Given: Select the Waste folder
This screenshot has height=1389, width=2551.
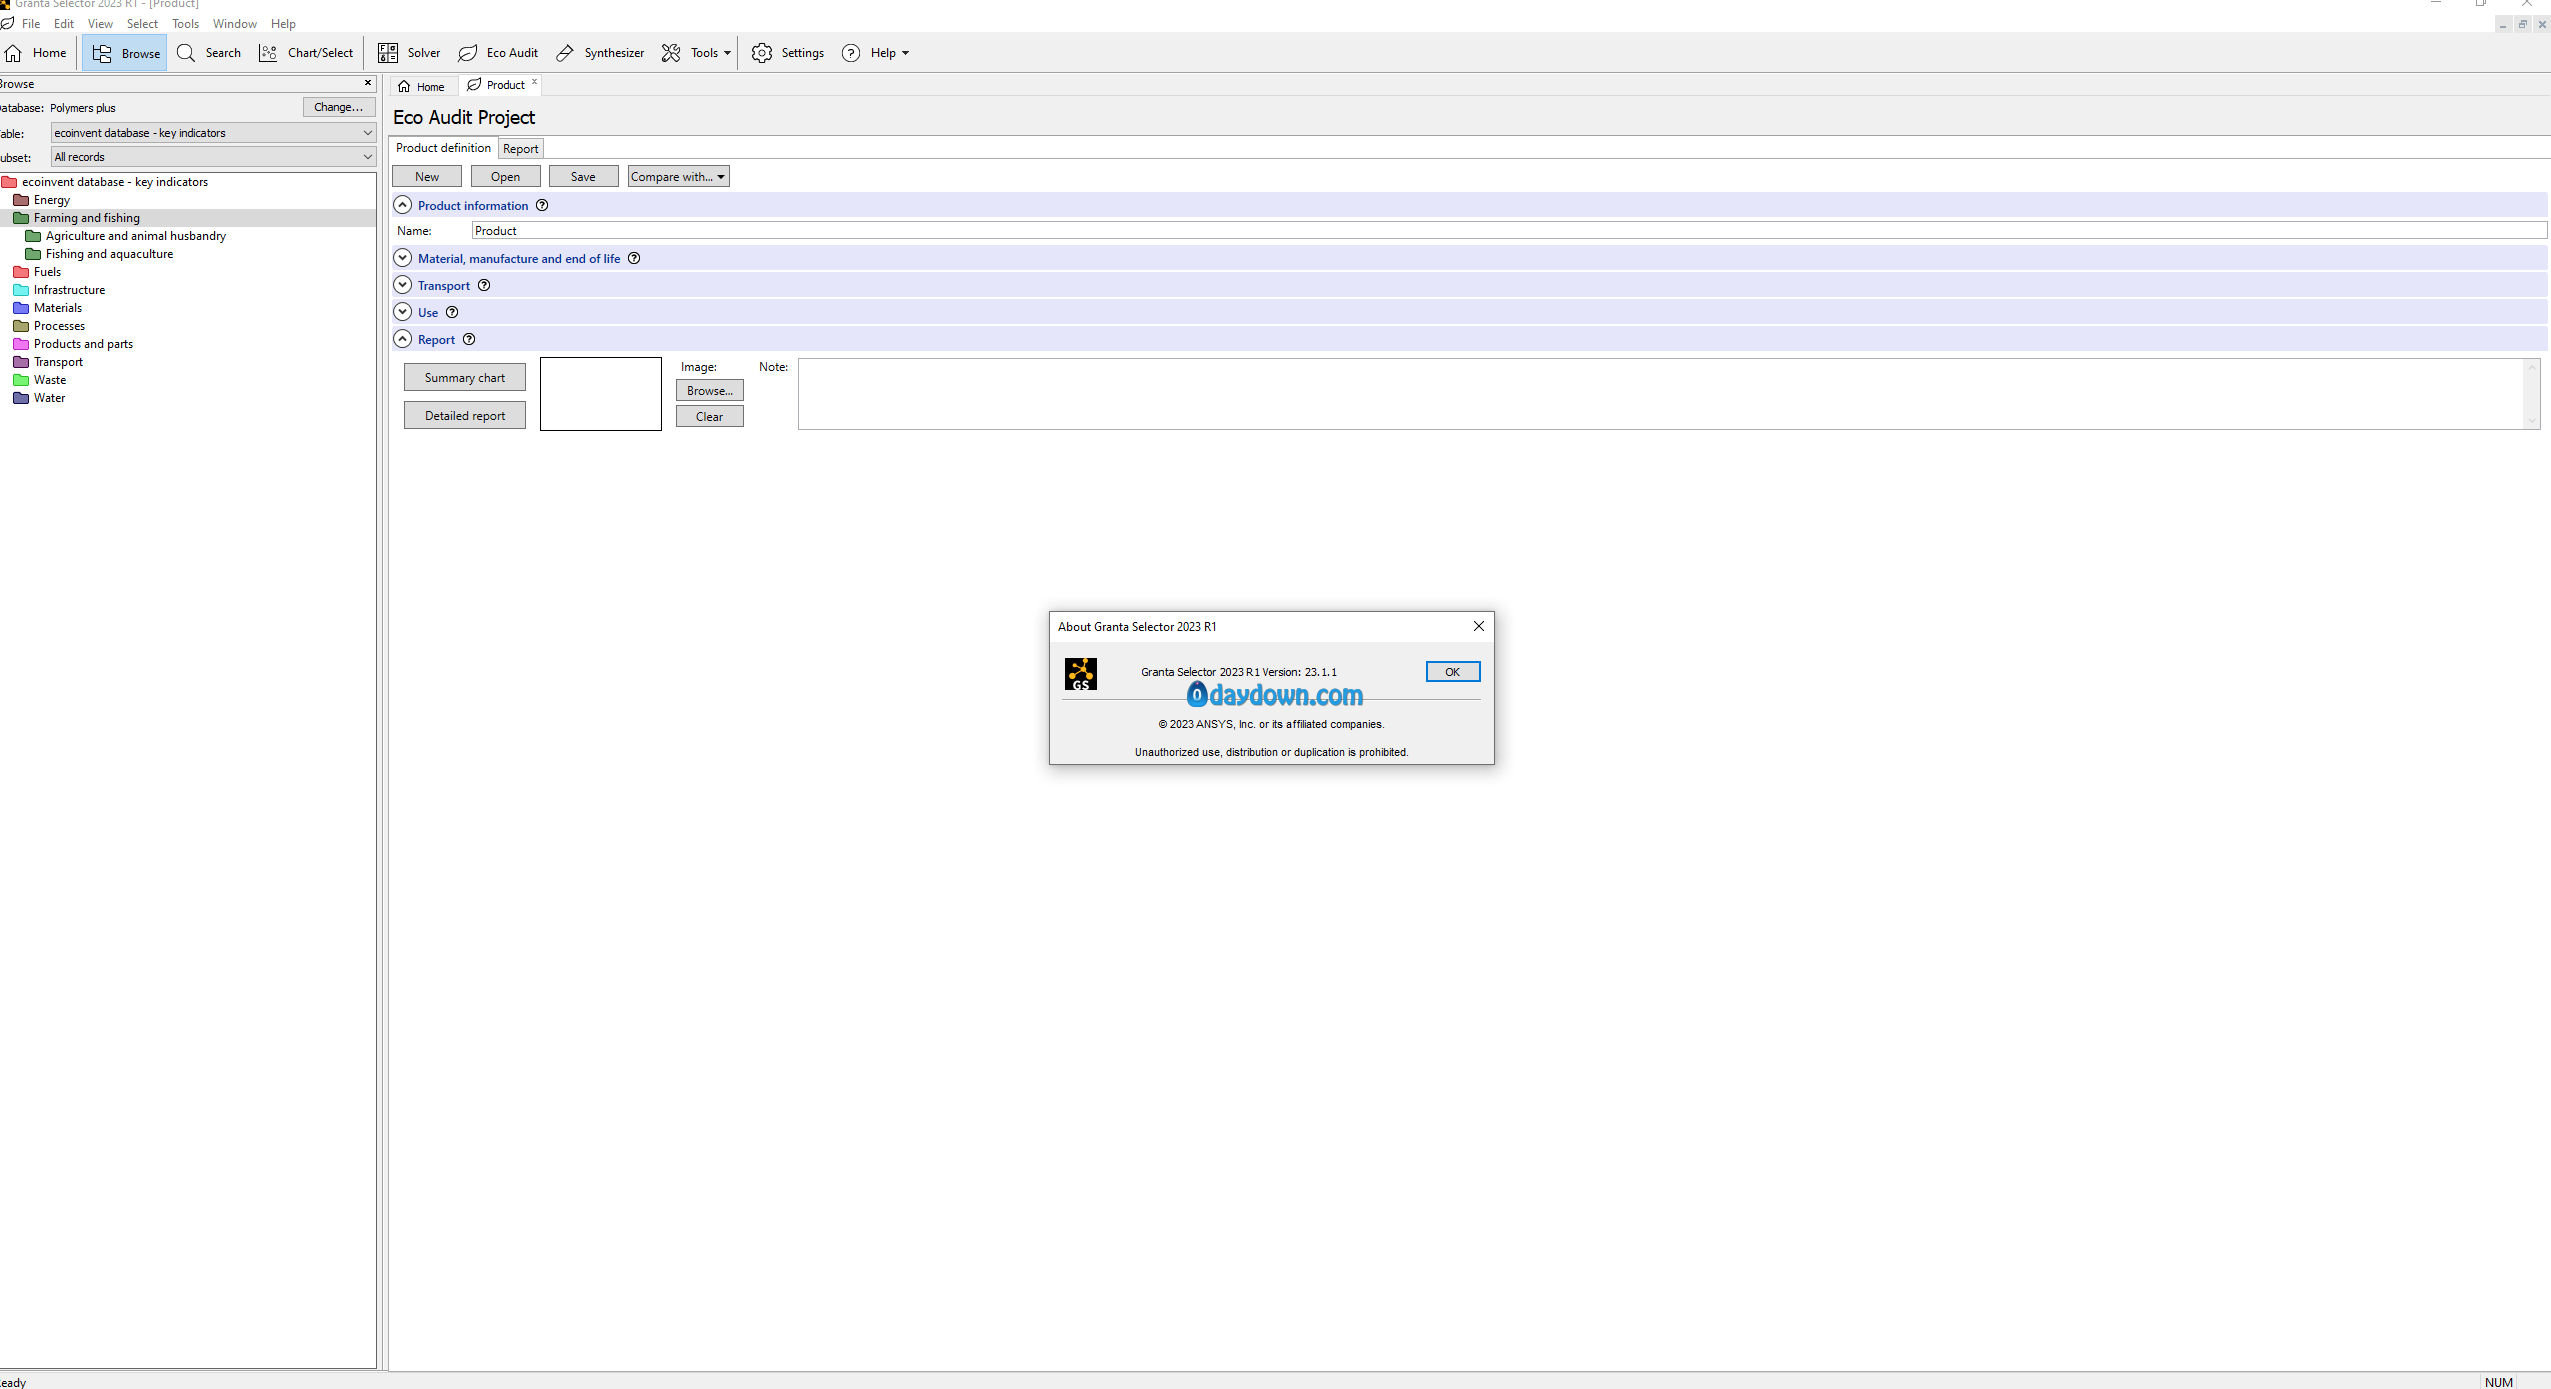Looking at the screenshot, I should [x=39, y=380].
